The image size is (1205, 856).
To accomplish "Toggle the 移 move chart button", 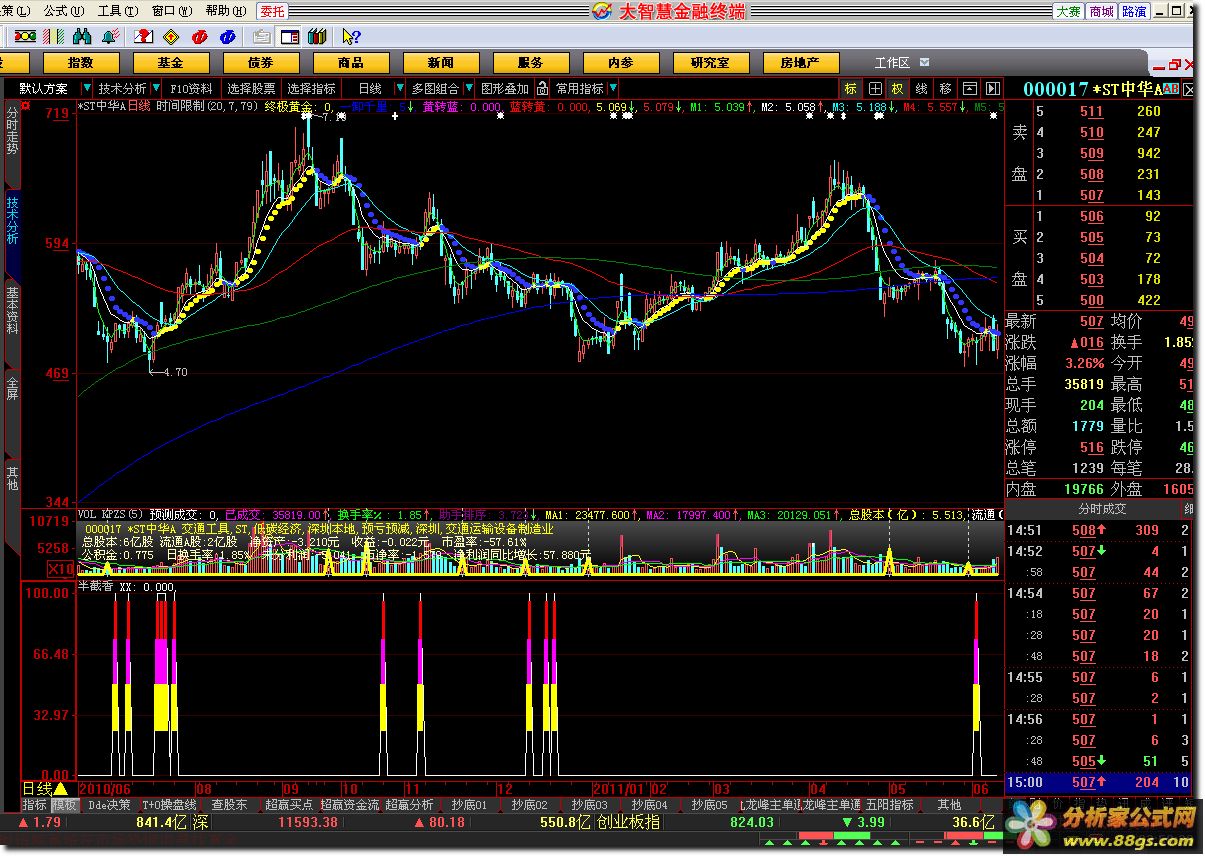I will (945, 88).
